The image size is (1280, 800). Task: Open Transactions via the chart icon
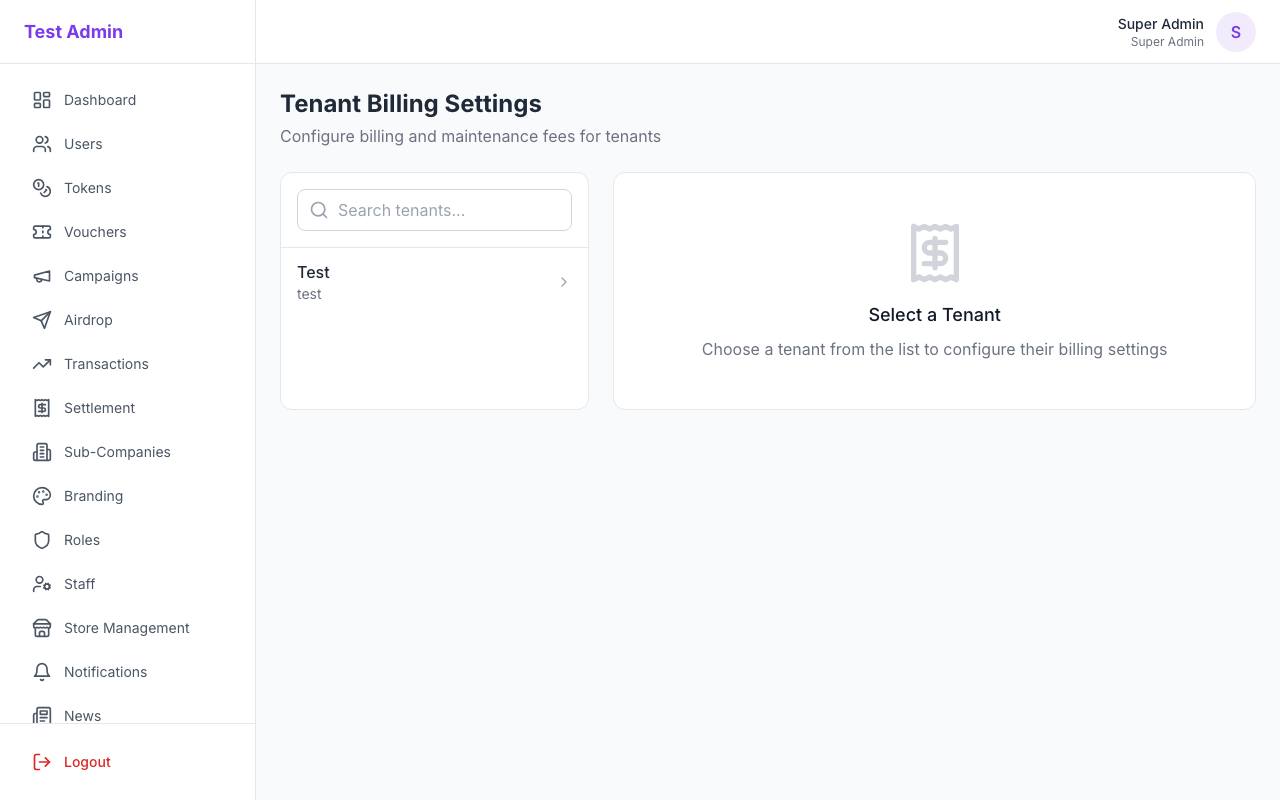pos(41,364)
